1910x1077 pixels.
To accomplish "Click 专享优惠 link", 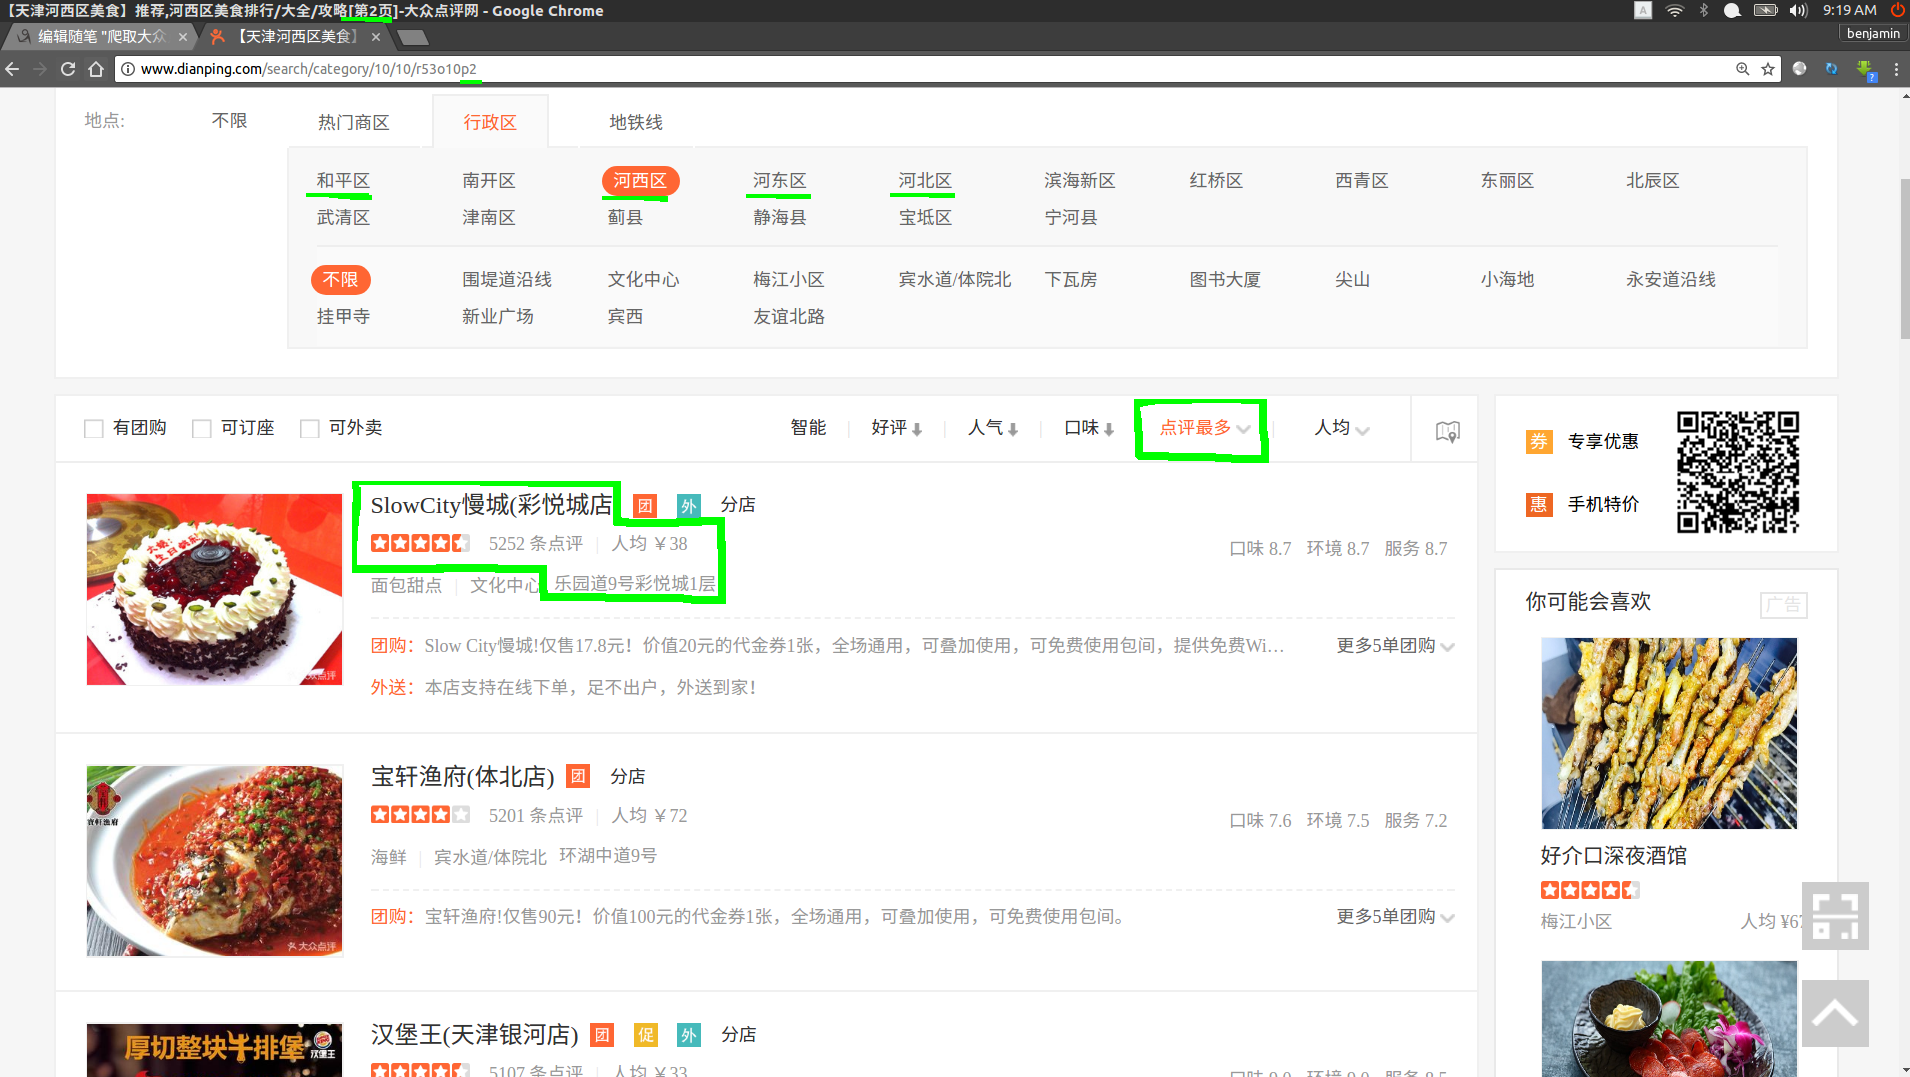I will 1604,442.
